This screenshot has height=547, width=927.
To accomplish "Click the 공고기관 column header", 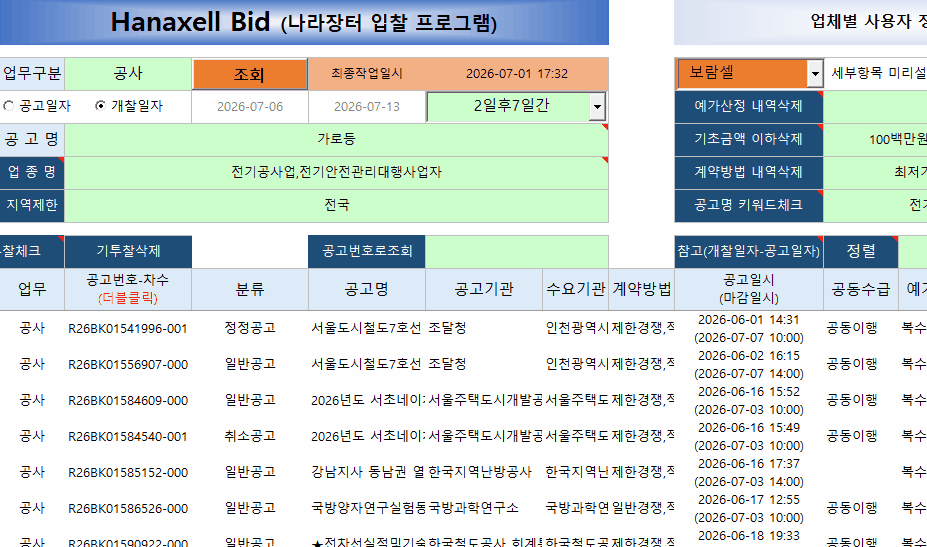I will (x=484, y=289).
